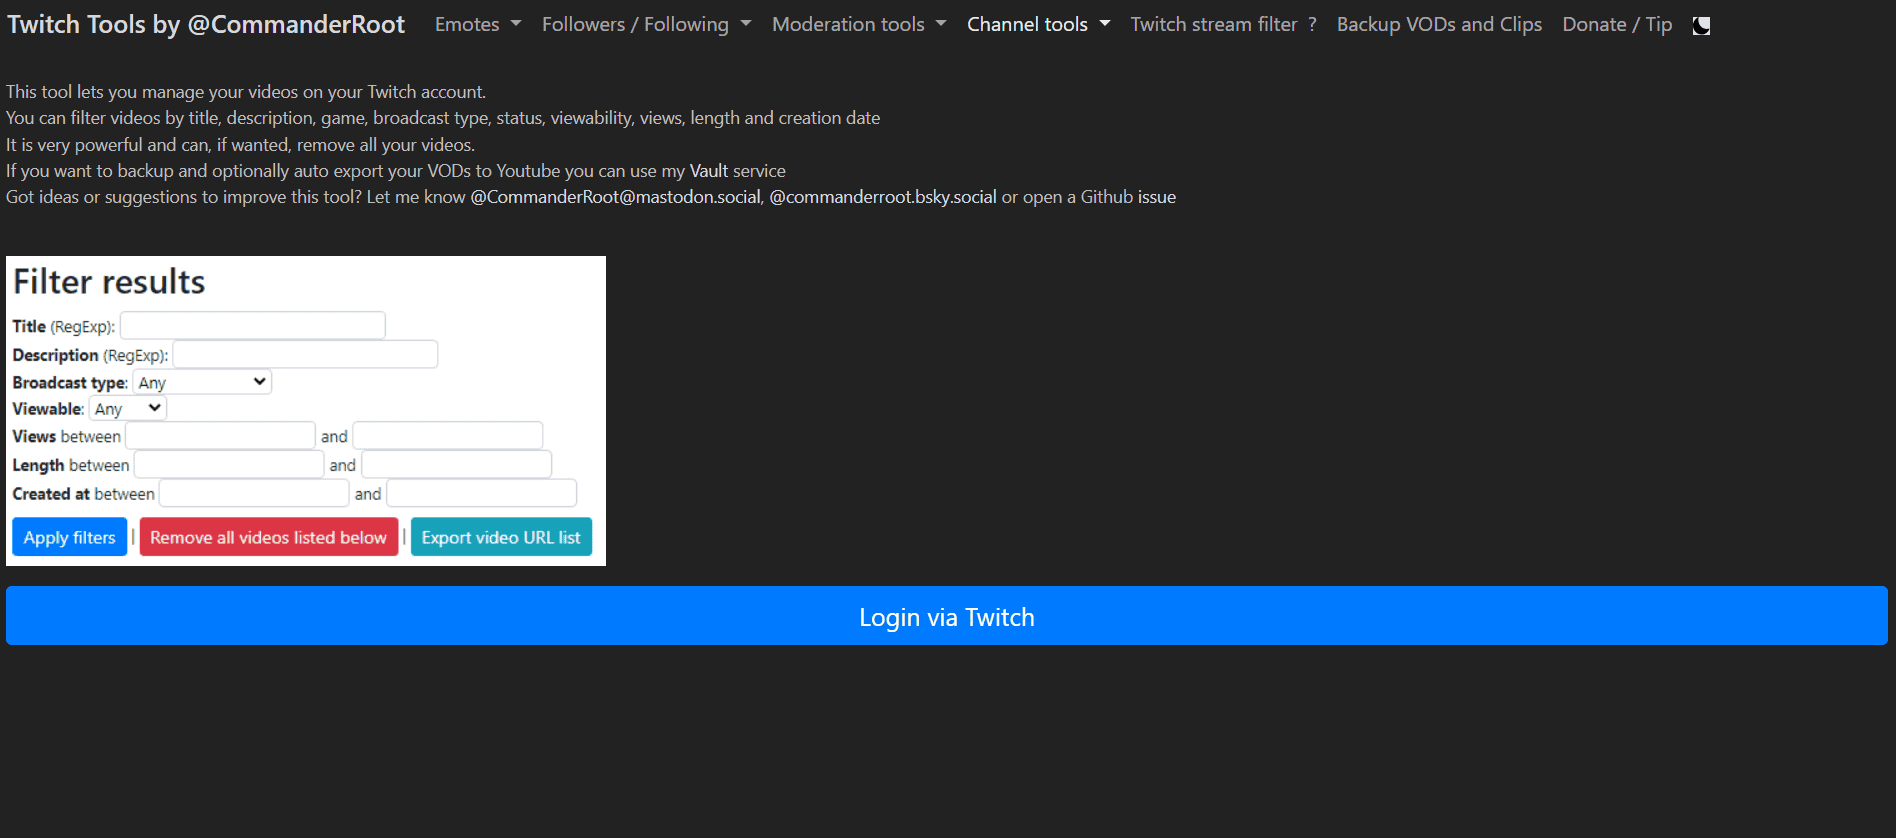The width and height of the screenshot is (1896, 838).
Task: Expand the Channel tools menu
Action: tap(1037, 25)
